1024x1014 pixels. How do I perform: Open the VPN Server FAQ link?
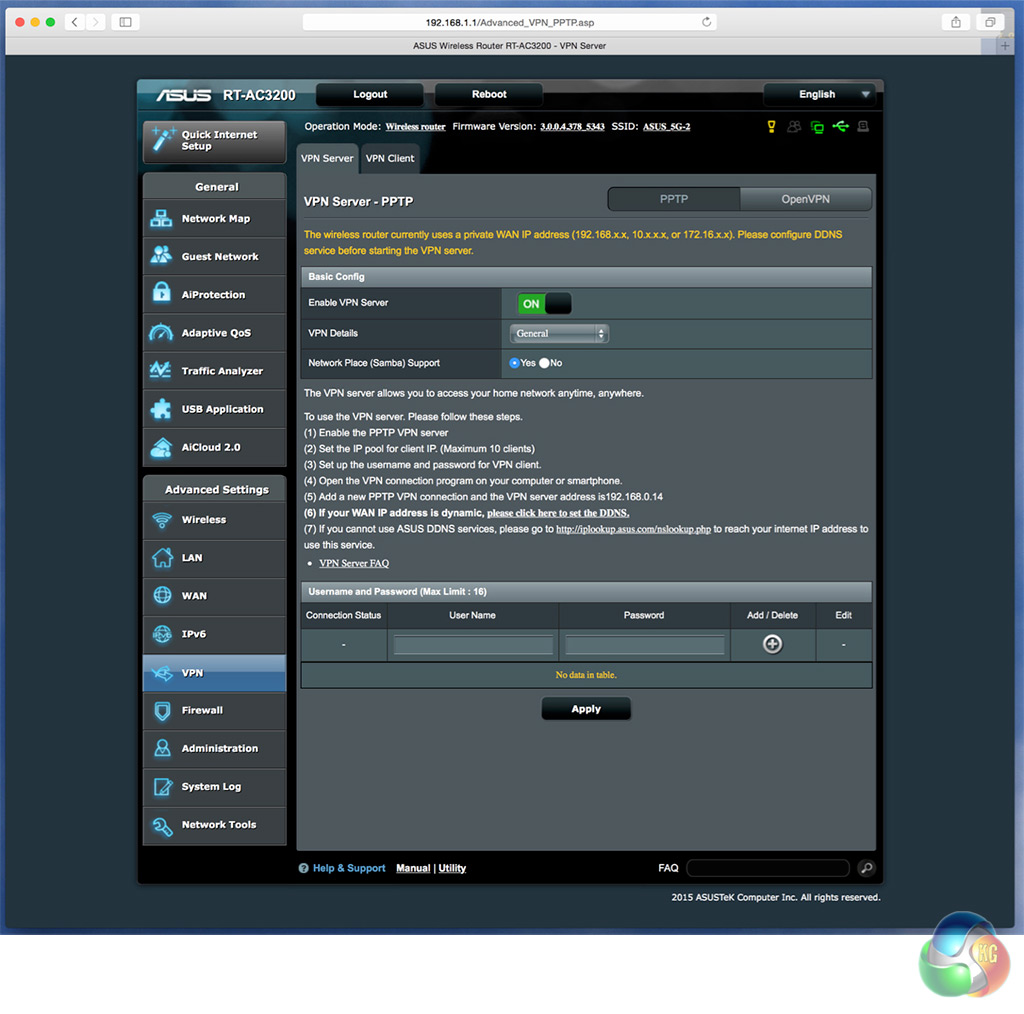(x=354, y=563)
